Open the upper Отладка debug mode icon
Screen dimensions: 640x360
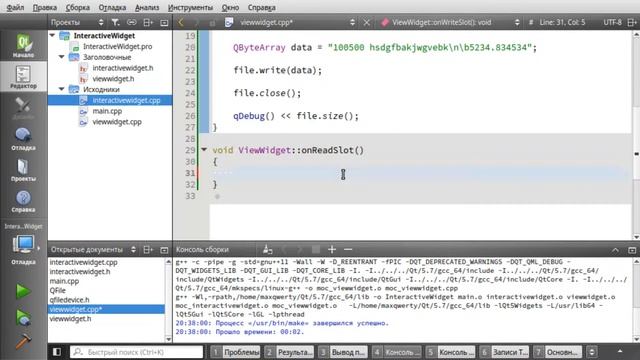click(x=23, y=139)
